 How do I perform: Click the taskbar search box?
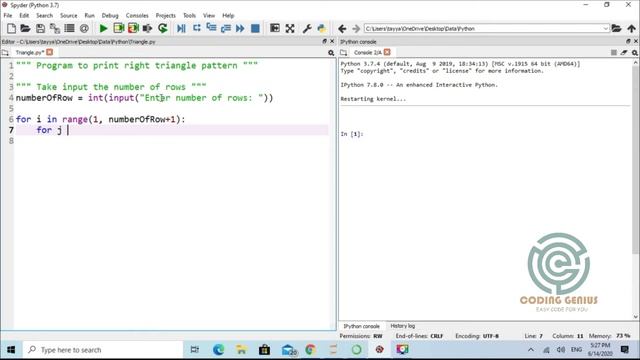103,350
